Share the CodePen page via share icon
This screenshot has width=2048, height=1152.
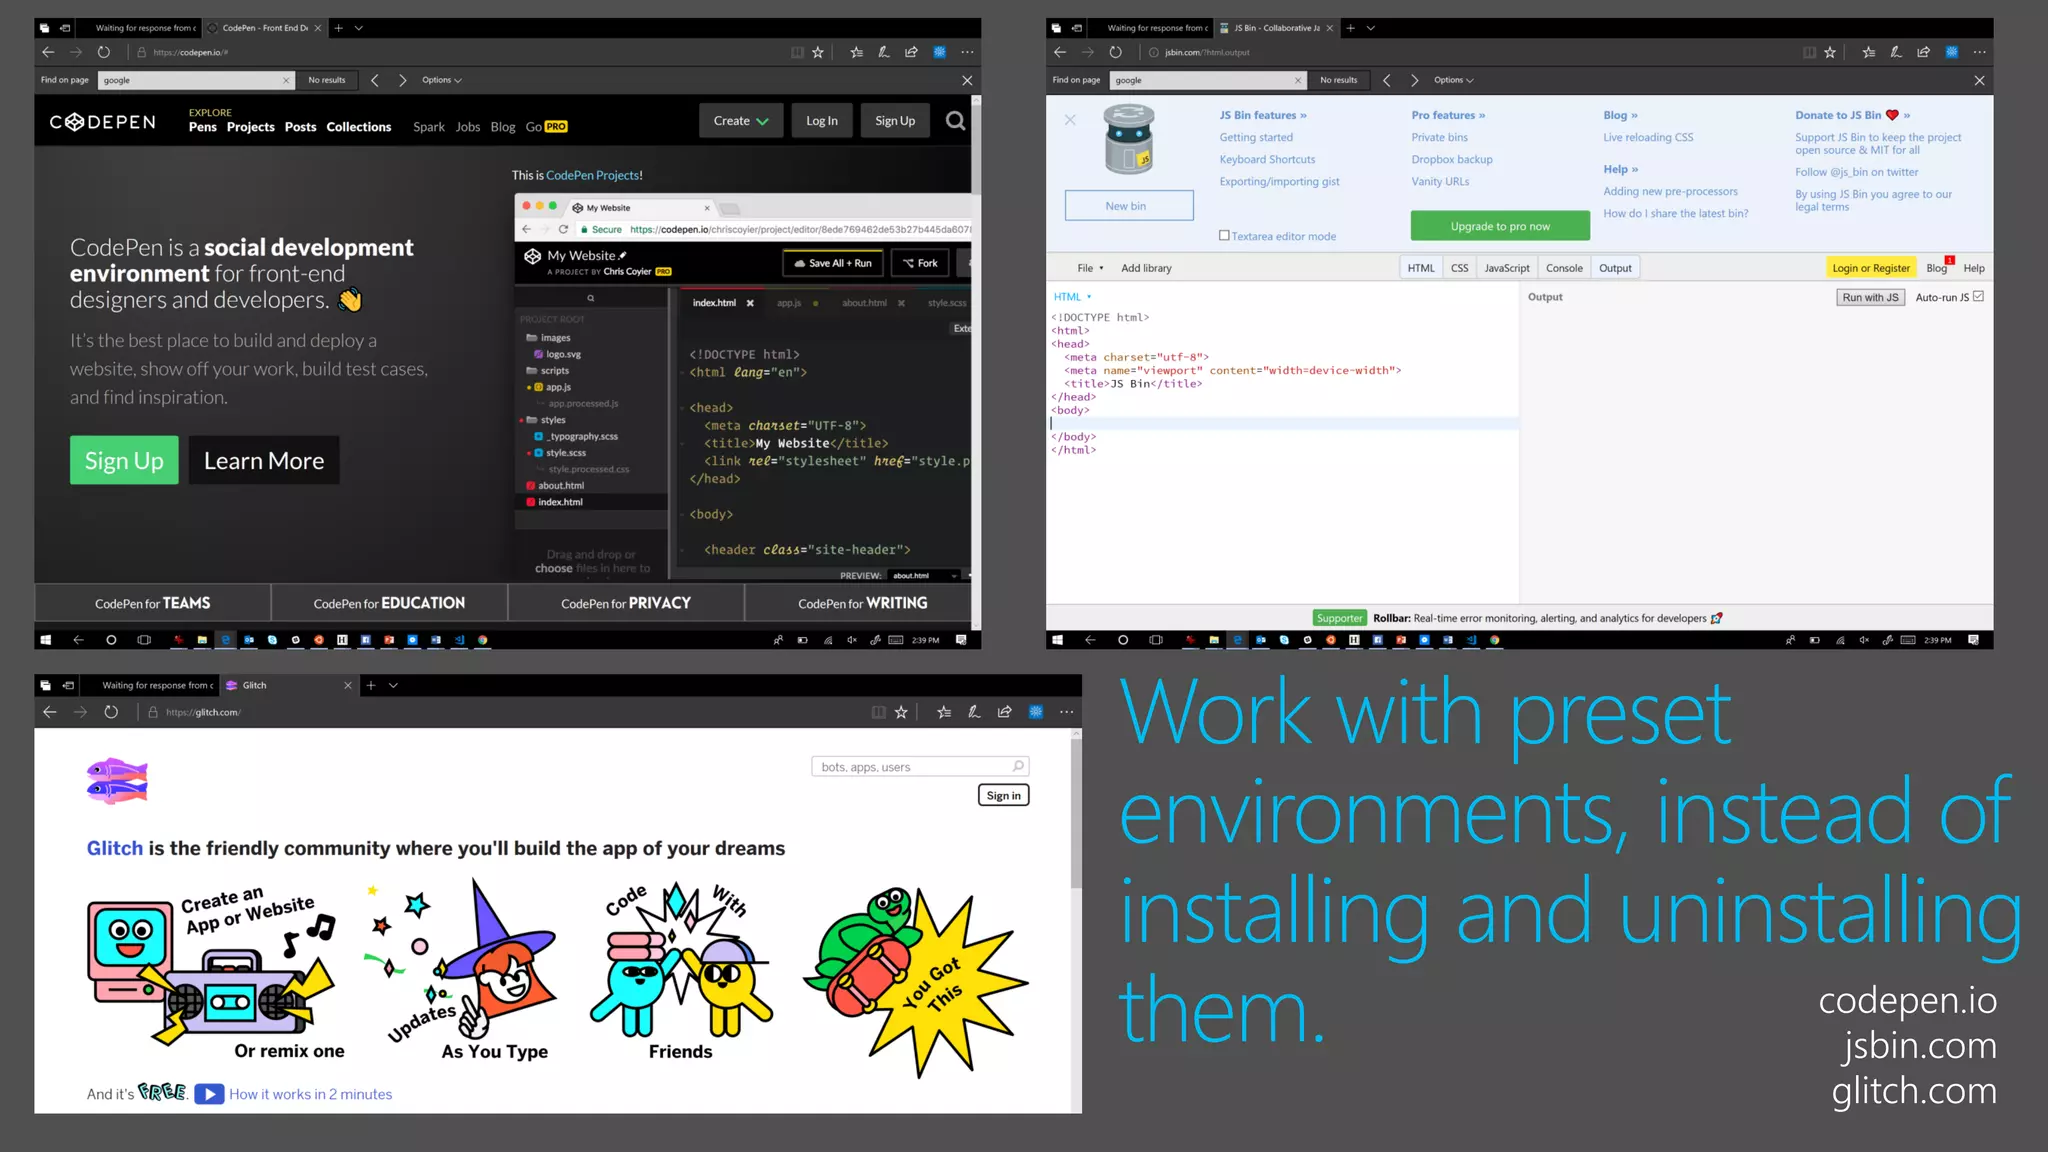pos(911,52)
